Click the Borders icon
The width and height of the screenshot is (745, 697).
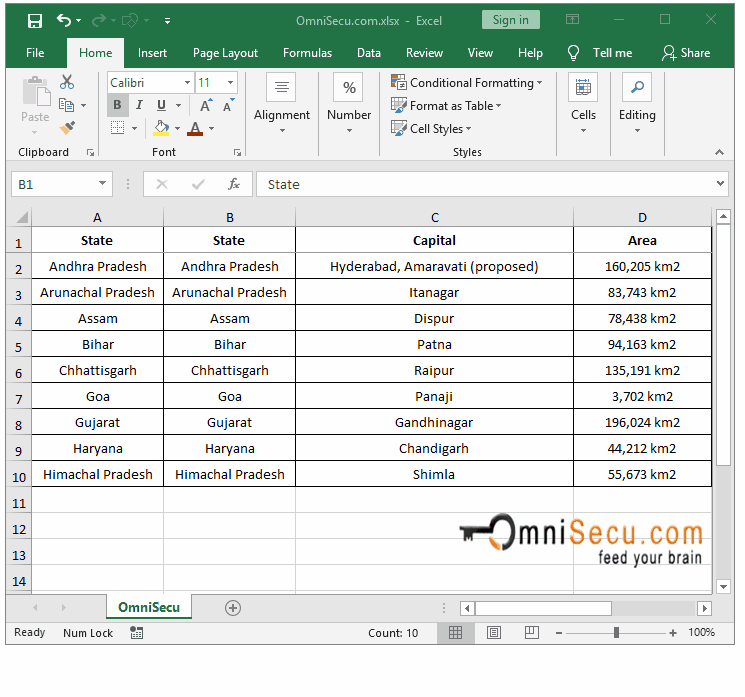117,128
